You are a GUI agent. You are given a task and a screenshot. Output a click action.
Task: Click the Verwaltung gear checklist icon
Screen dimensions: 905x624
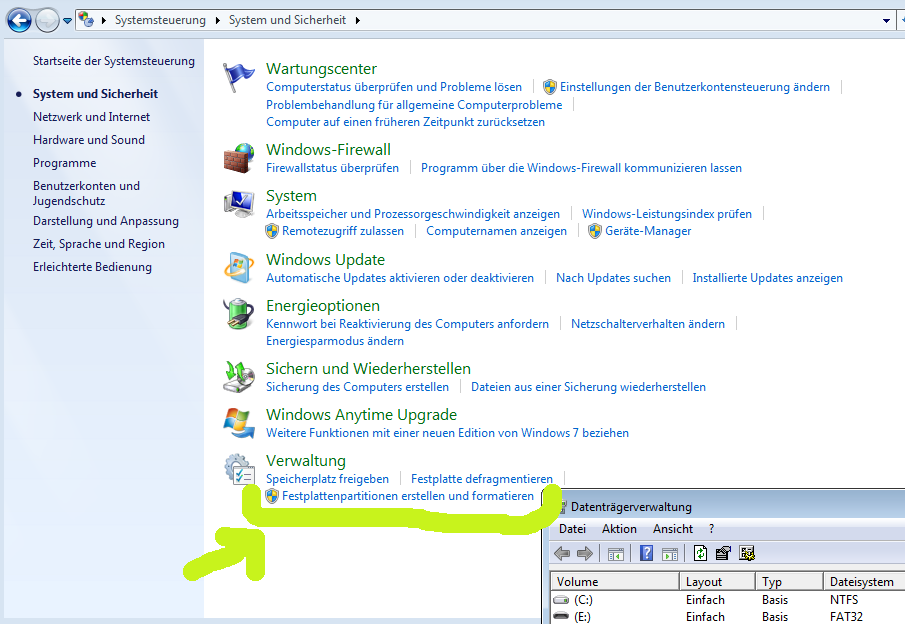238,469
